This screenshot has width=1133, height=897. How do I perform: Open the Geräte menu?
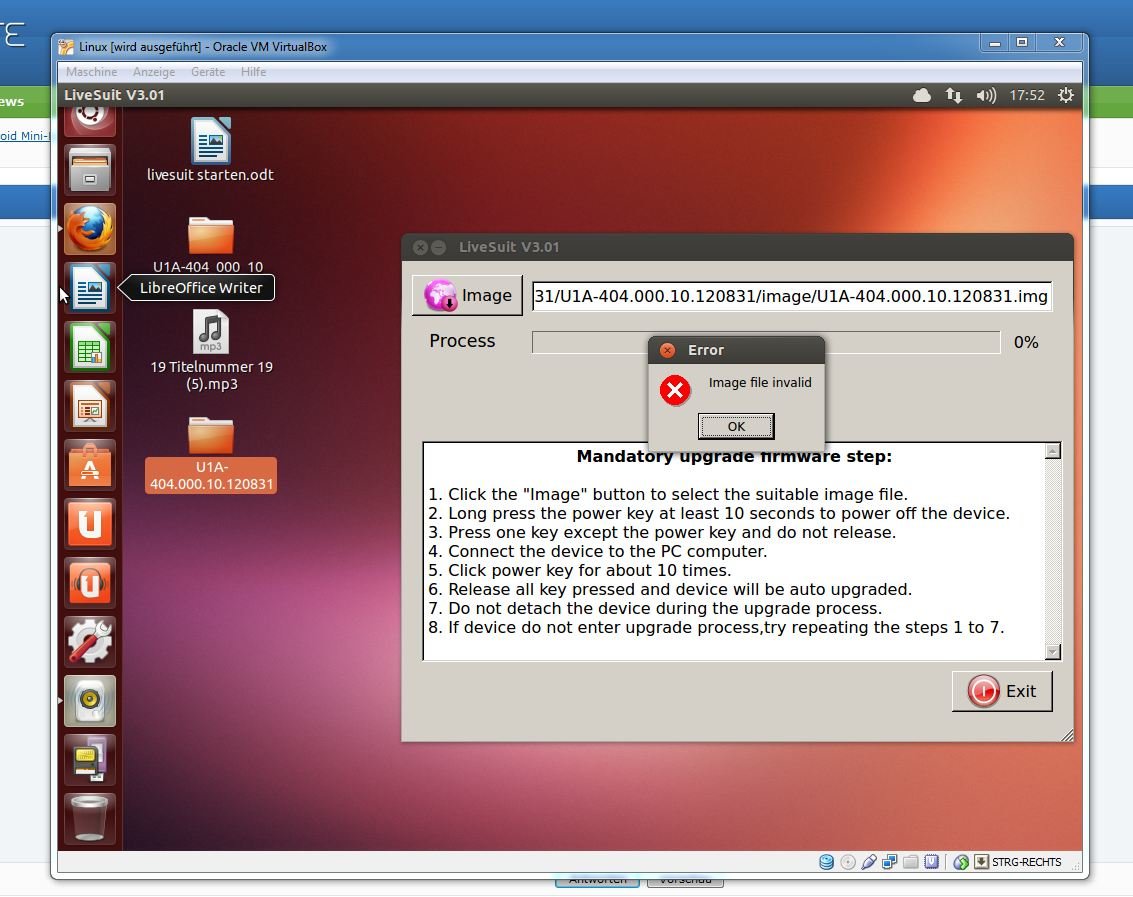coord(208,72)
